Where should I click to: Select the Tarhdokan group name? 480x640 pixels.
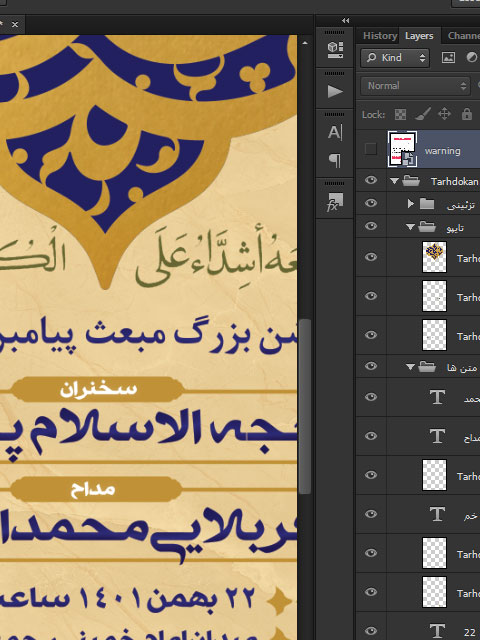tap(454, 181)
